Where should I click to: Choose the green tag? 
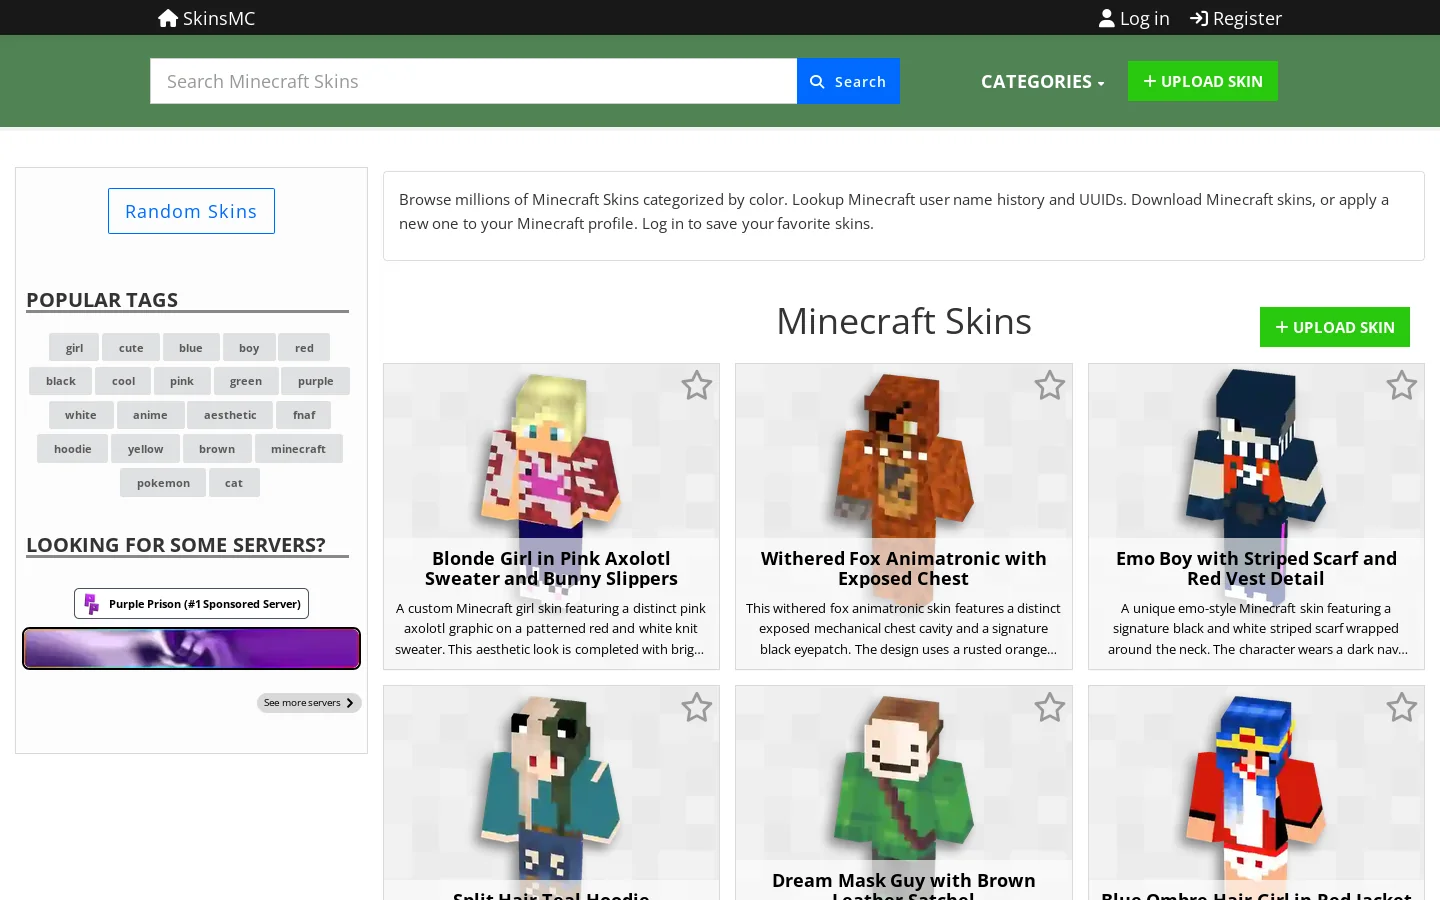pyautogui.click(x=246, y=381)
